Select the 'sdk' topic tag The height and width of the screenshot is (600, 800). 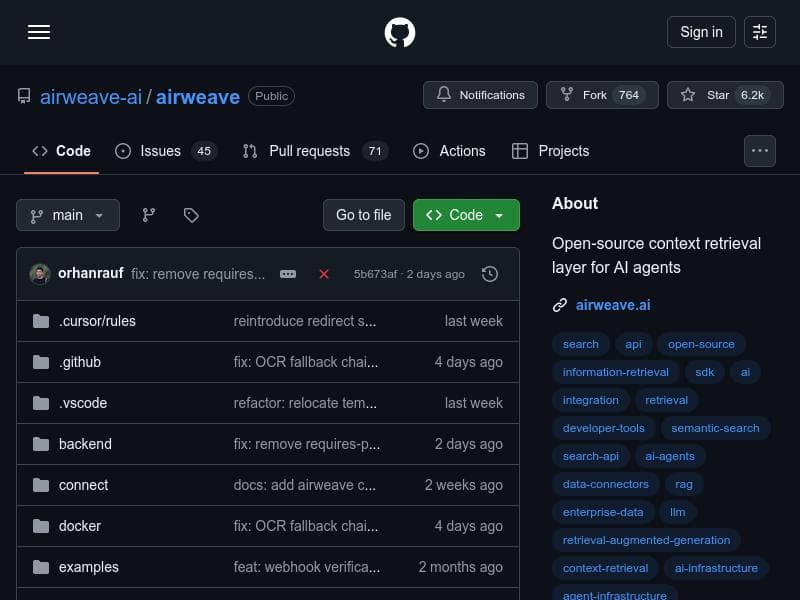(x=705, y=372)
